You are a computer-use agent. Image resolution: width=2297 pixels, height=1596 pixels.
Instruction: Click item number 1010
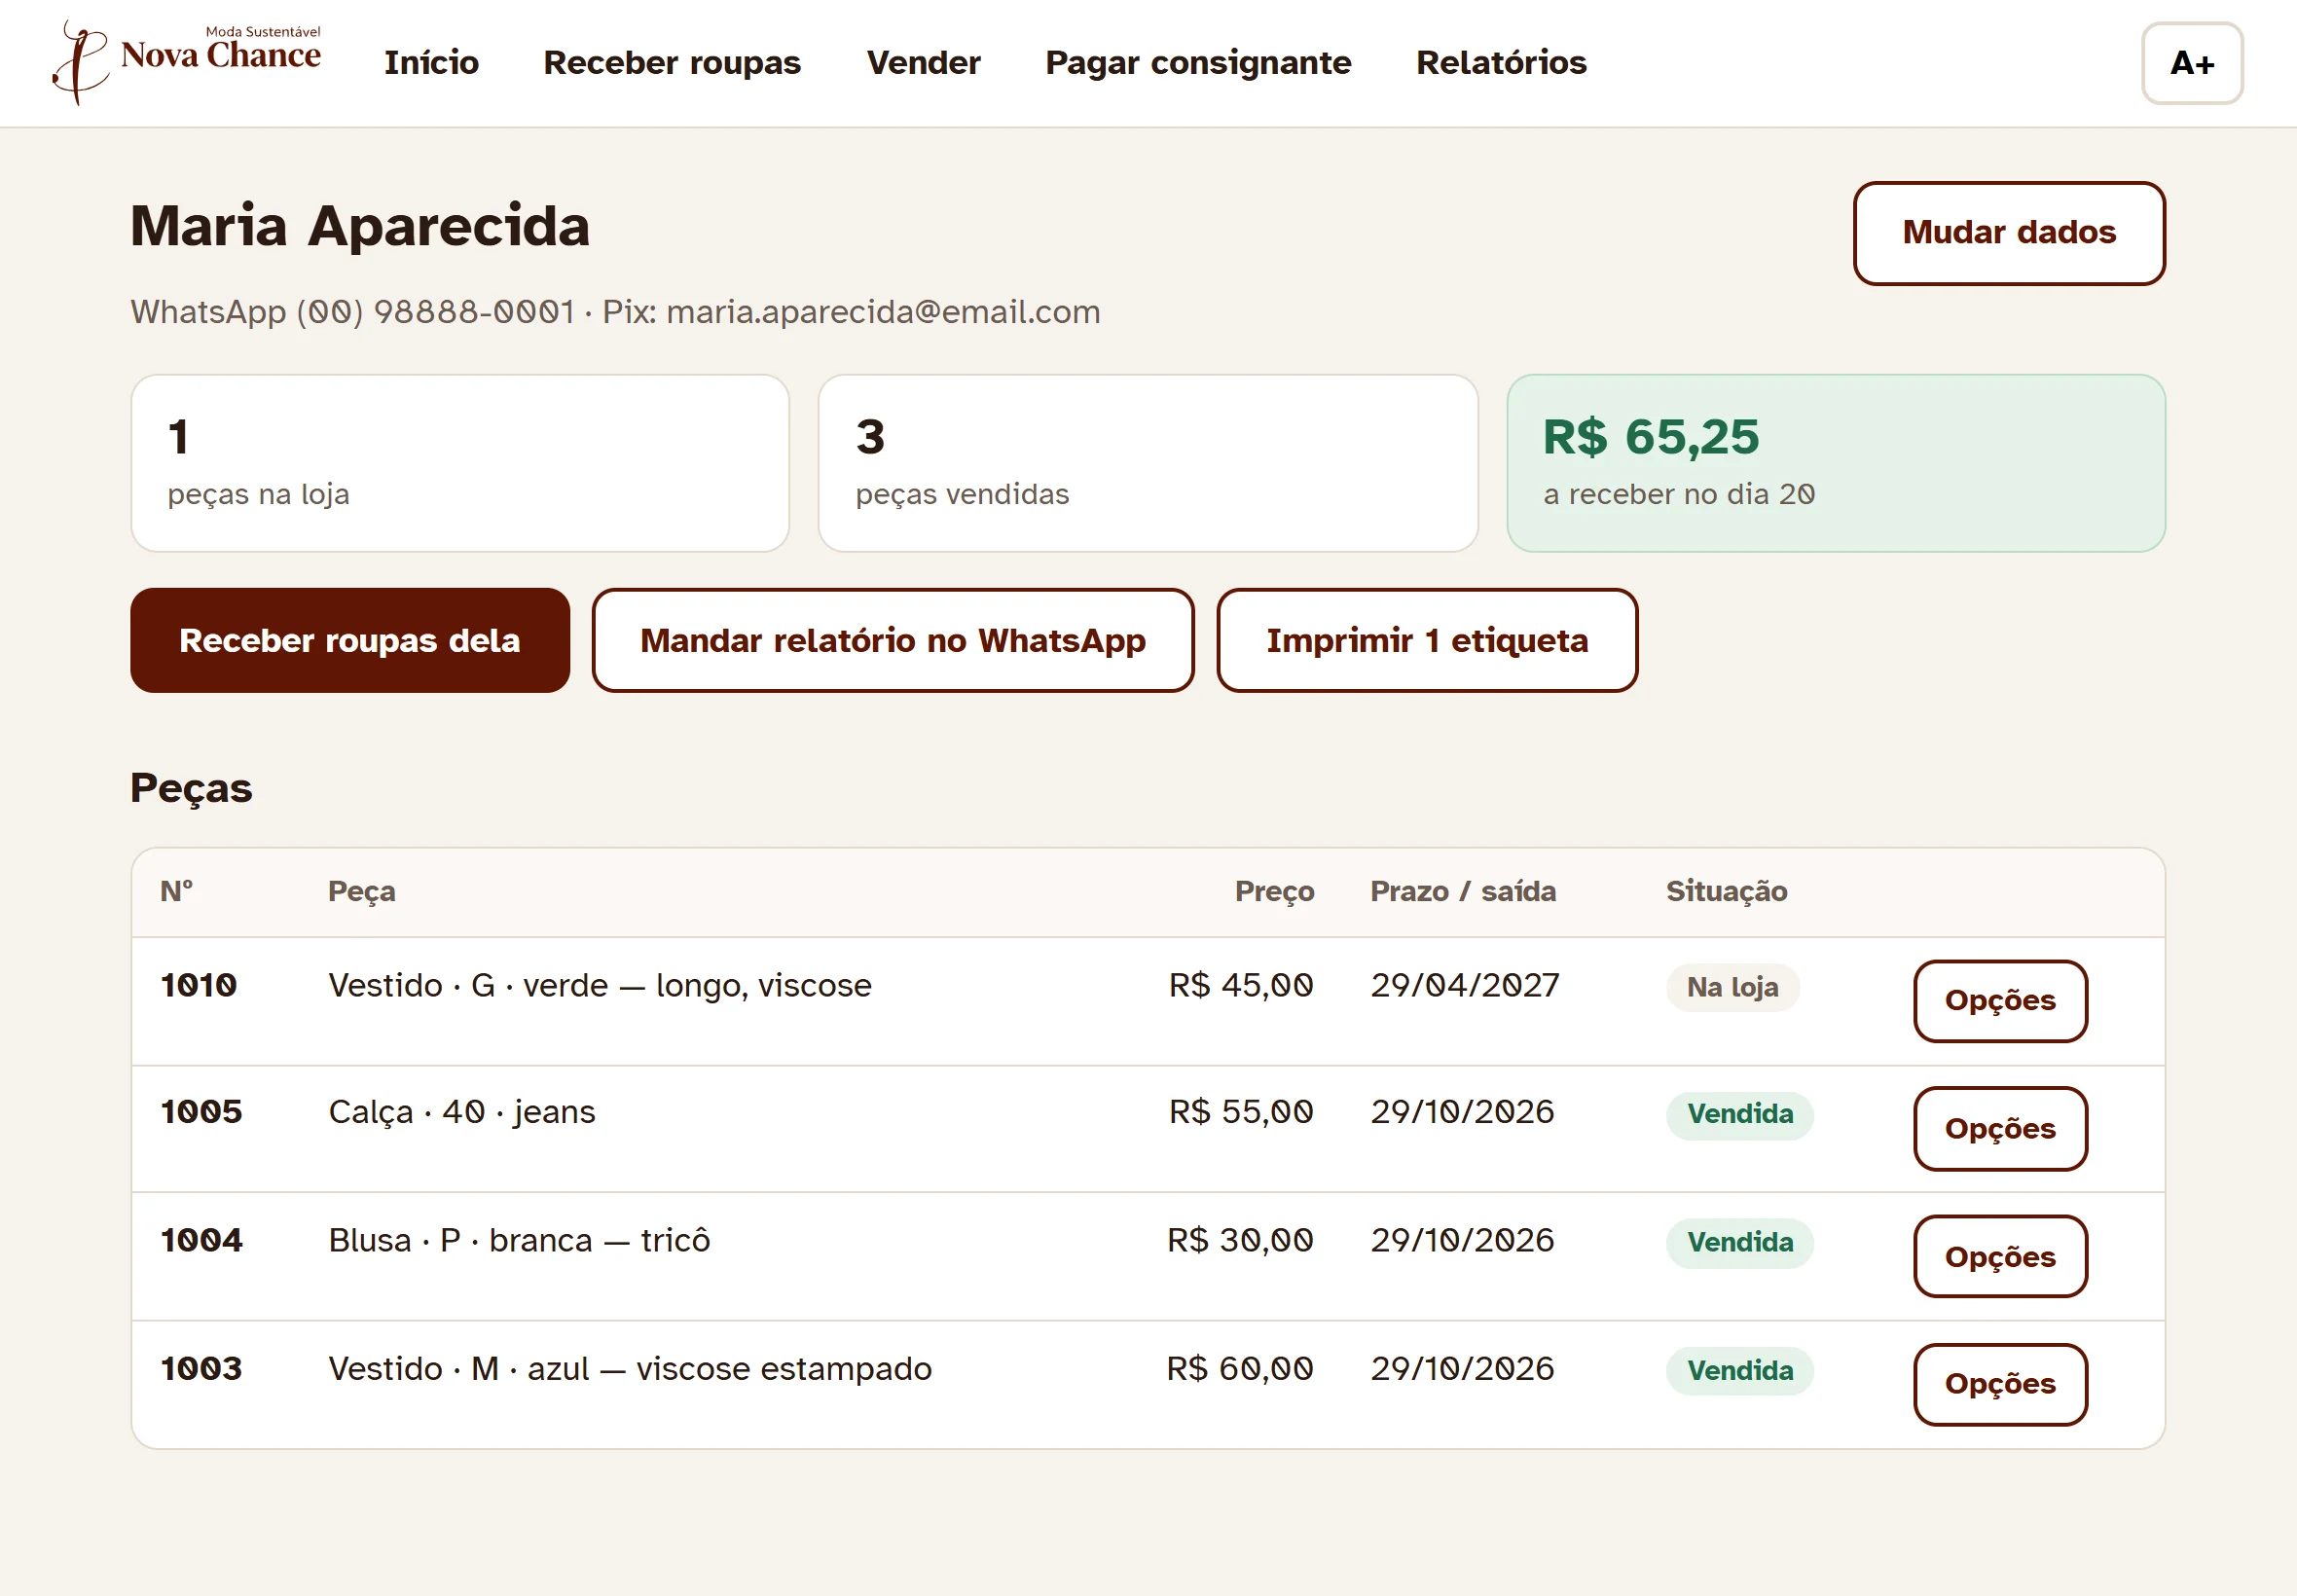click(x=199, y=986)
